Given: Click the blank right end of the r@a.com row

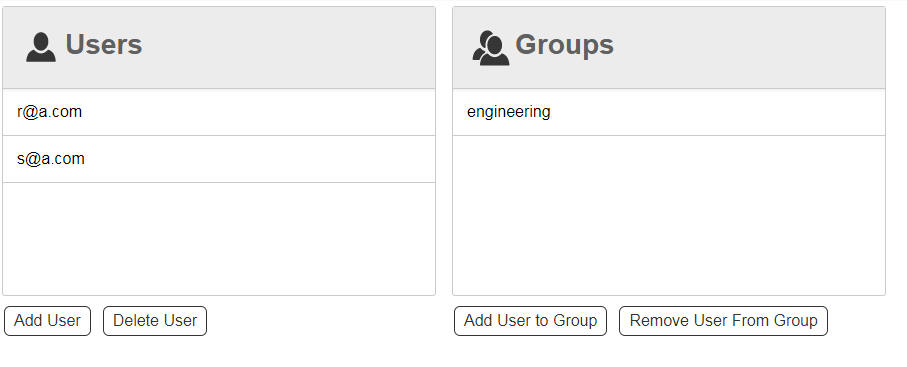Looking at the screenshot, I should [347, 112].
